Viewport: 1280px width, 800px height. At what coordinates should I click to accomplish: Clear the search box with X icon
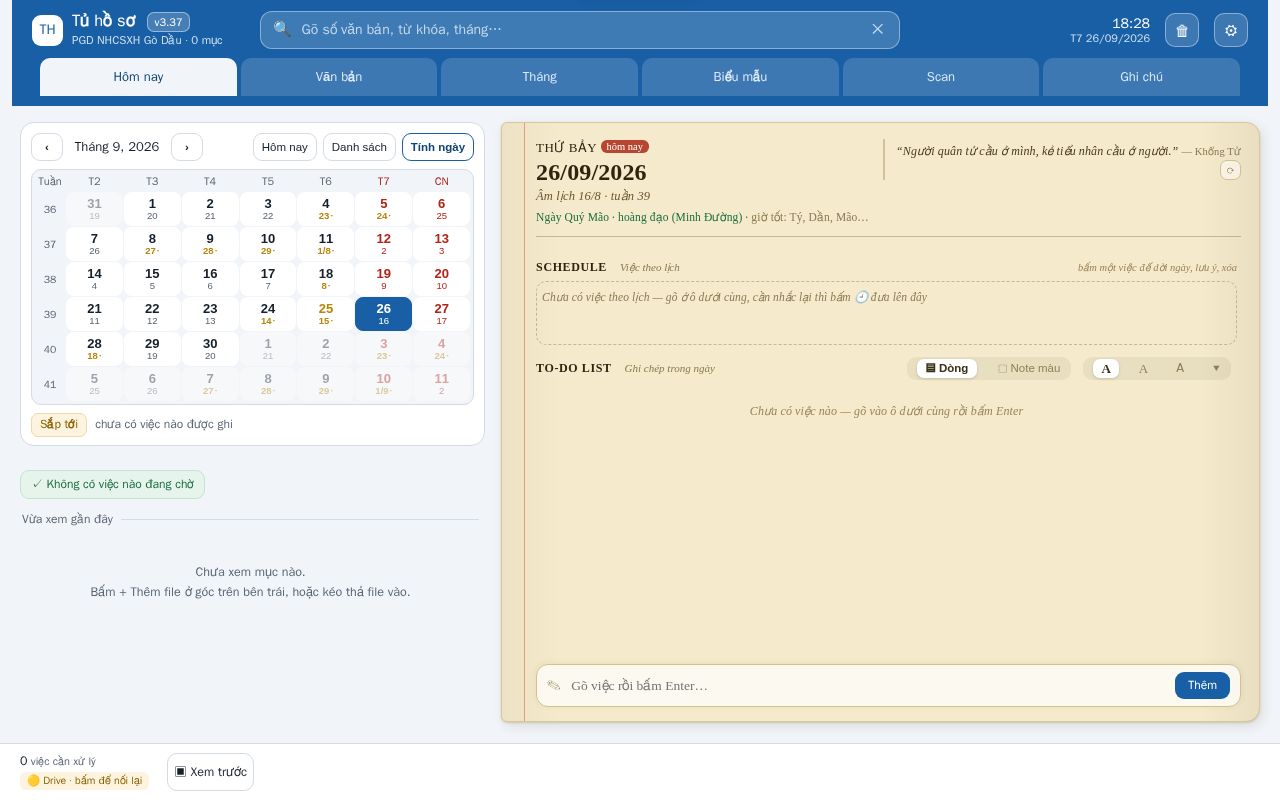tap(877, 29)
